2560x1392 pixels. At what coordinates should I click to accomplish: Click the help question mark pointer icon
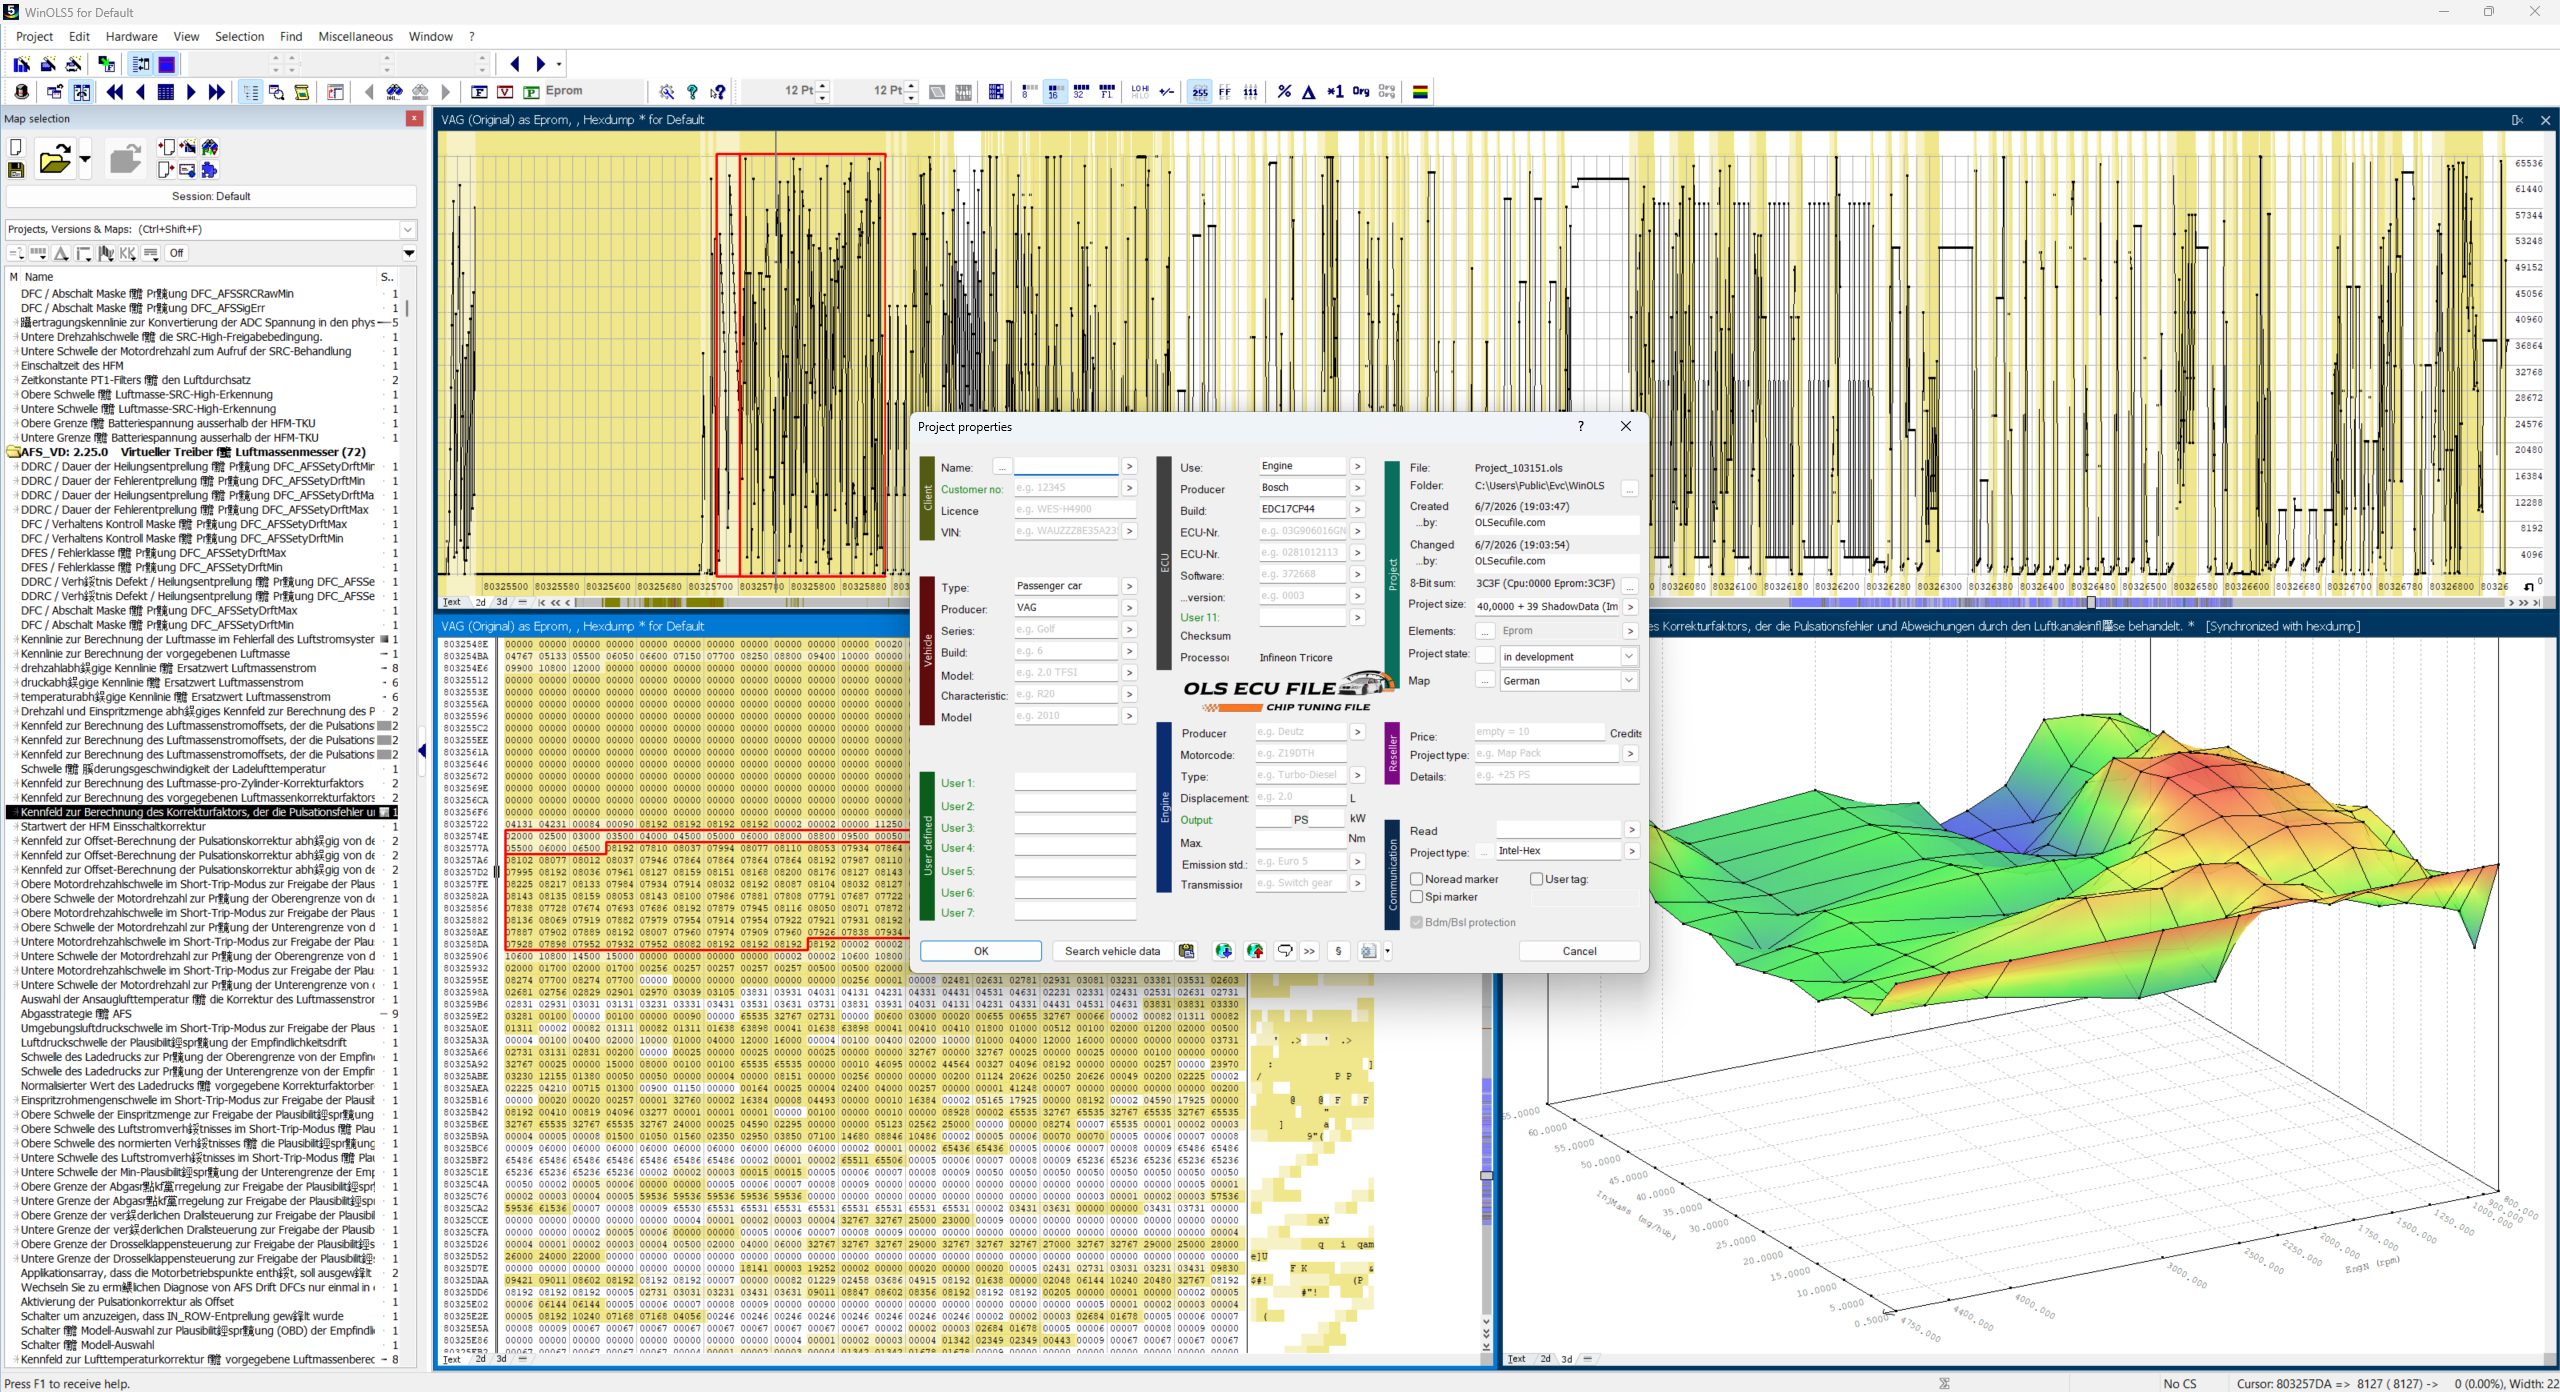pyautogui.click(x=718, y=92)
